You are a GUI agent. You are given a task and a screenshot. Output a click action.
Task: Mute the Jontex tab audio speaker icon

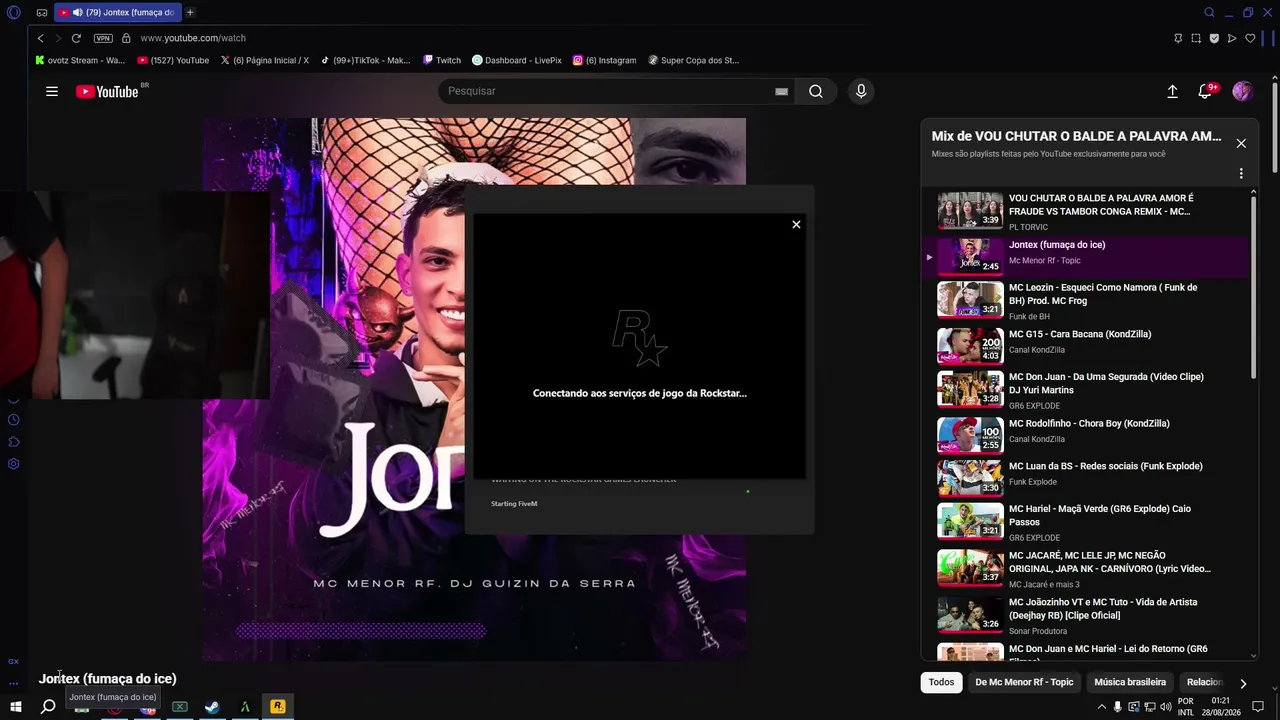[x=77, y=12]
